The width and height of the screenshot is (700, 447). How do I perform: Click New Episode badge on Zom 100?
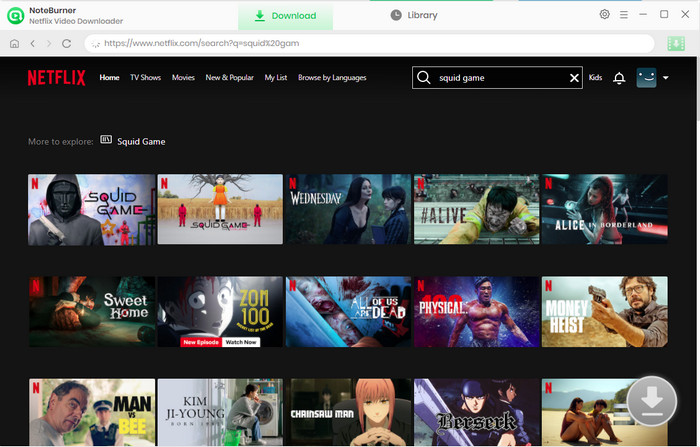(201, 342)
